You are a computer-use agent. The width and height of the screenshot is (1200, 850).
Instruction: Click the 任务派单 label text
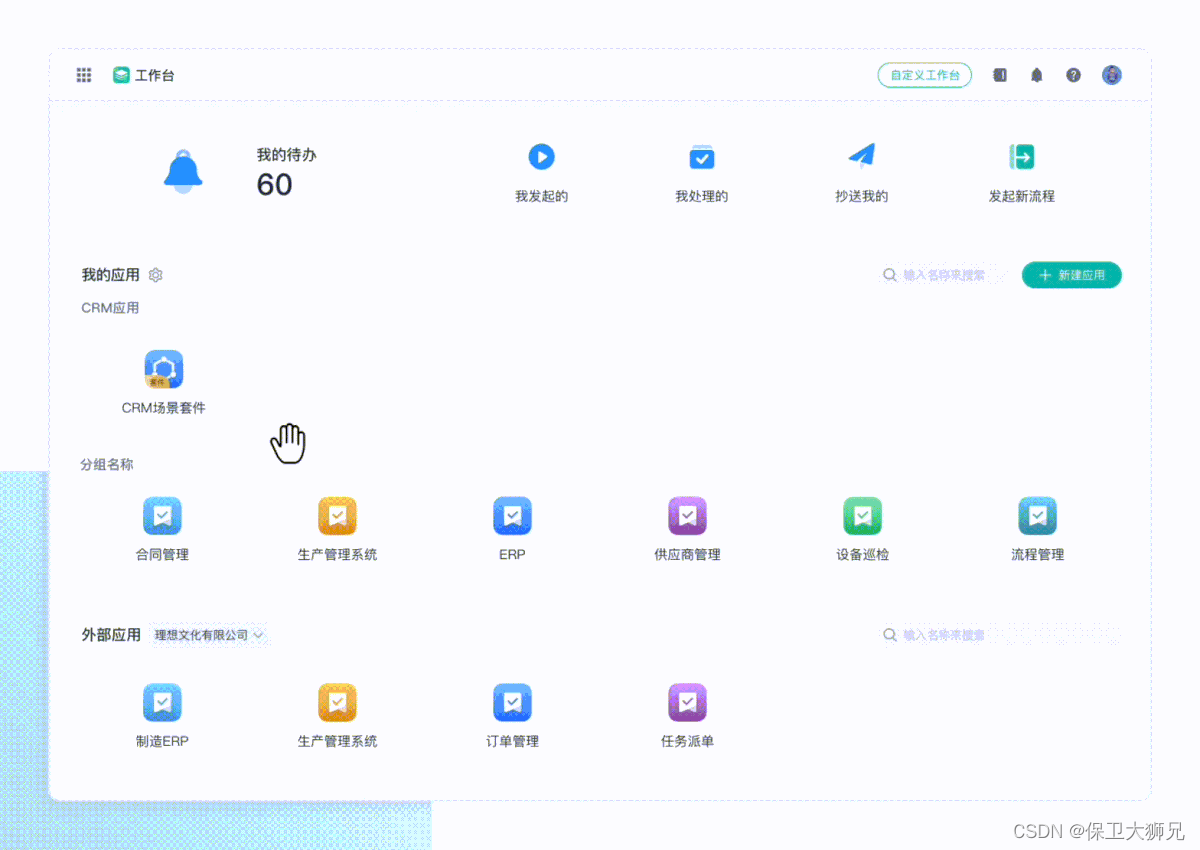687,741
